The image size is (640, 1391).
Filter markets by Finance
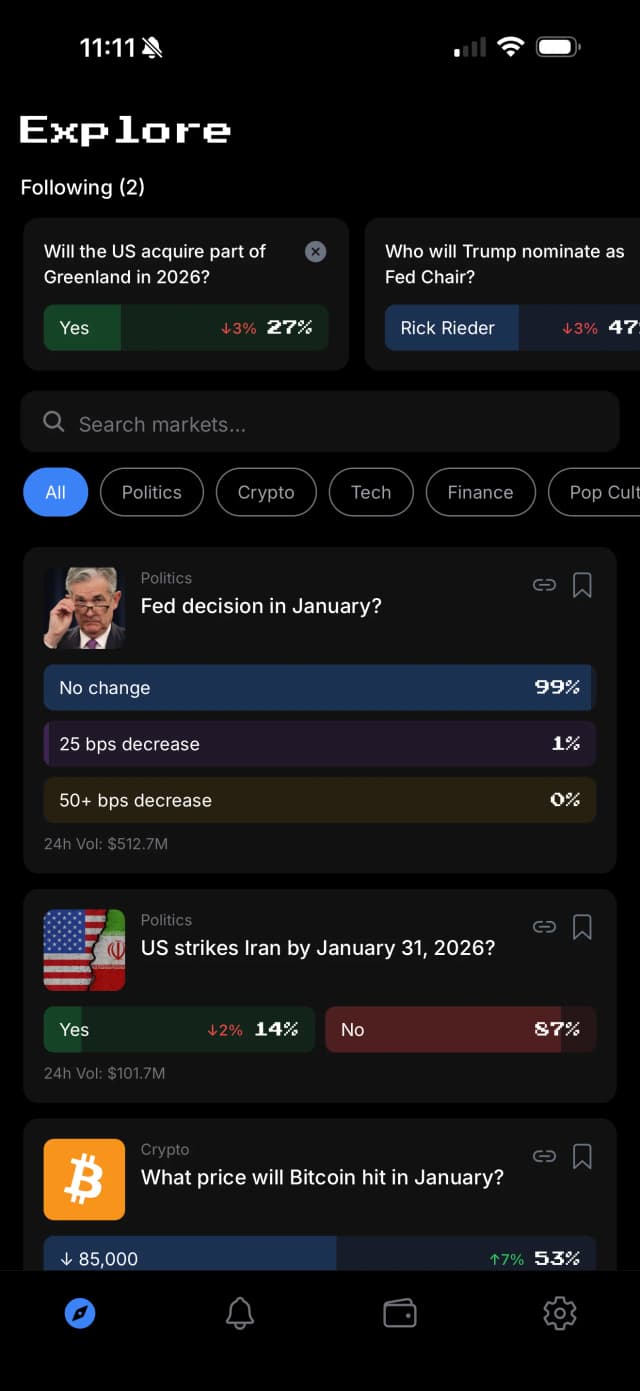click(x=480, y=492)
